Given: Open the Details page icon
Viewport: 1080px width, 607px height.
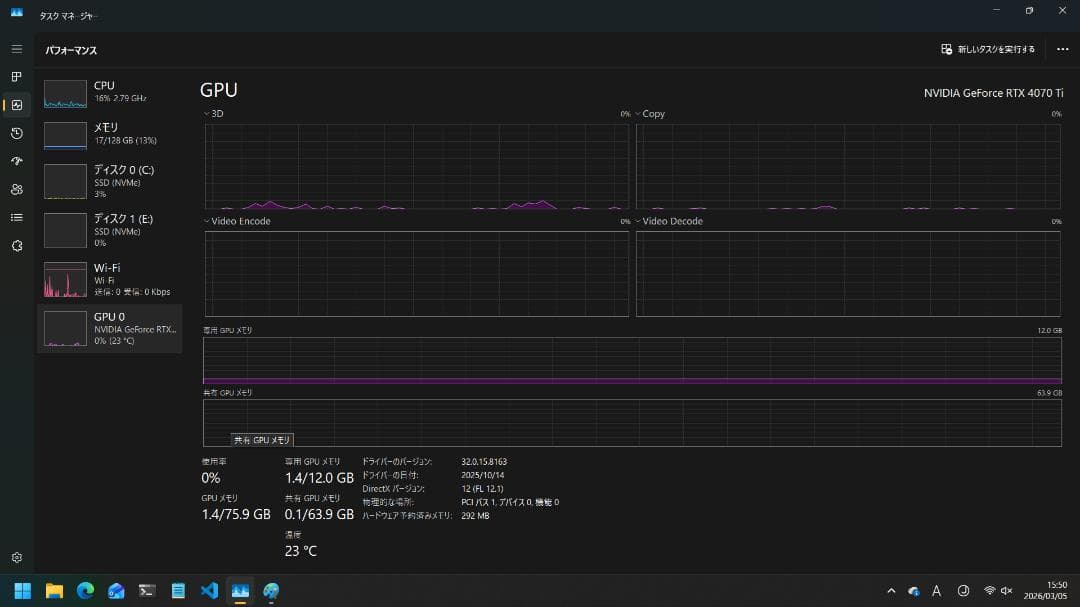Looking at the screenshot, I should [x=16, y=217].
